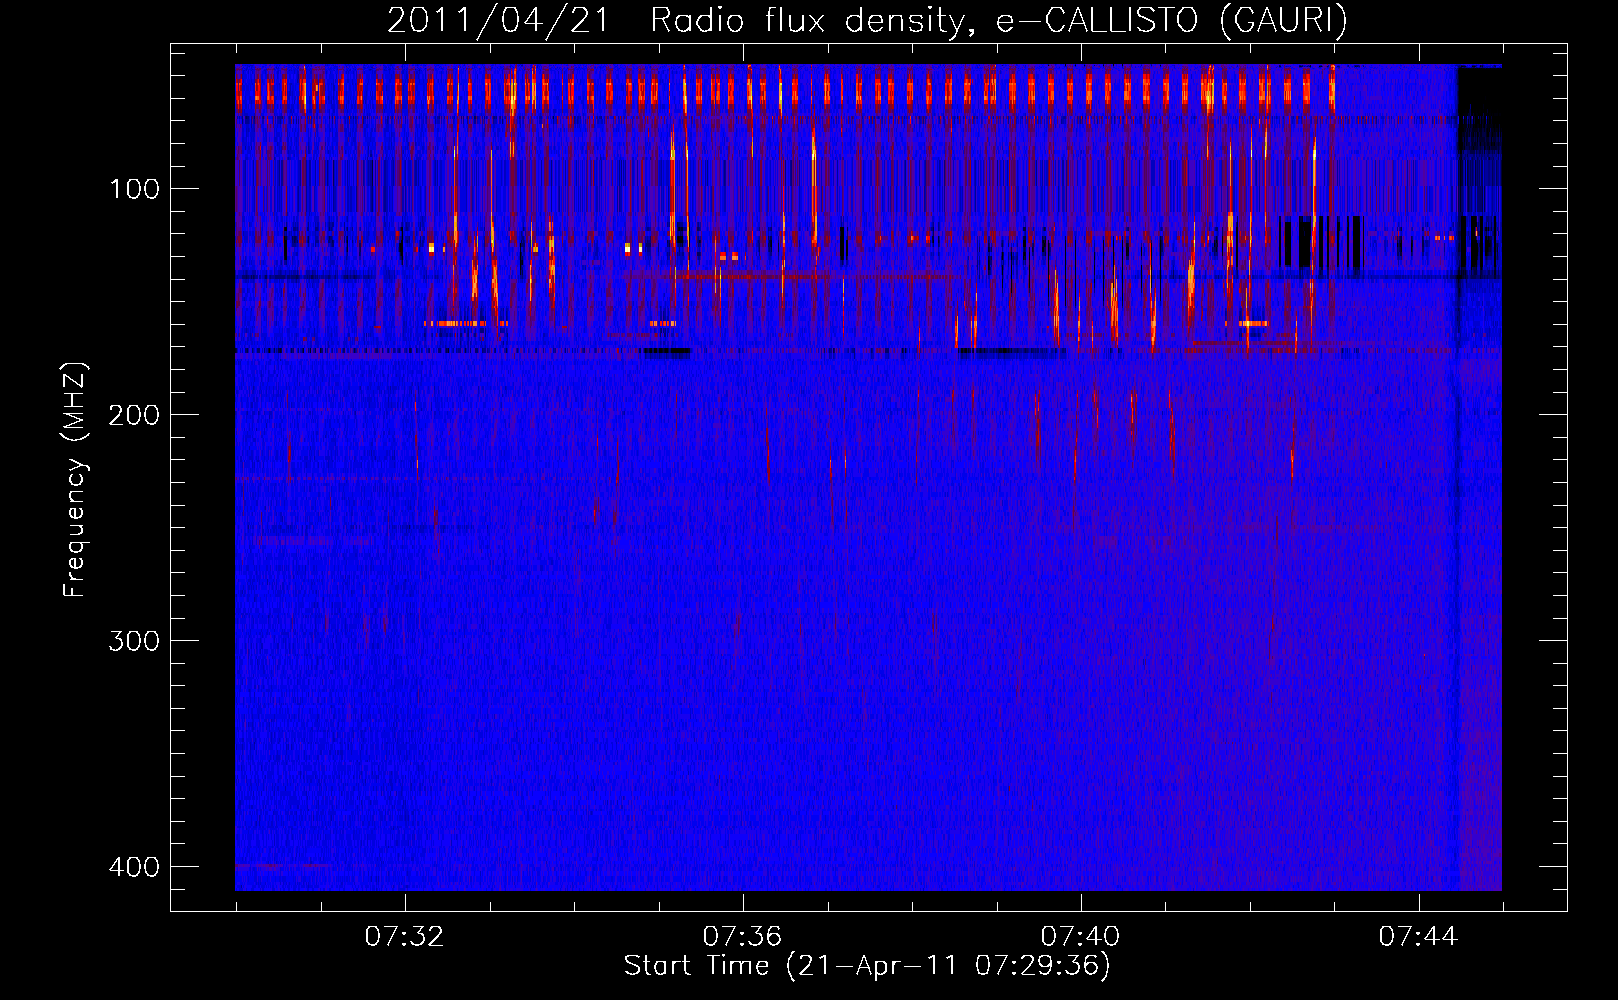This screenshot has height=1000, width=1618.
Task: Click the 400 frequency tick label
Action: 134,867
